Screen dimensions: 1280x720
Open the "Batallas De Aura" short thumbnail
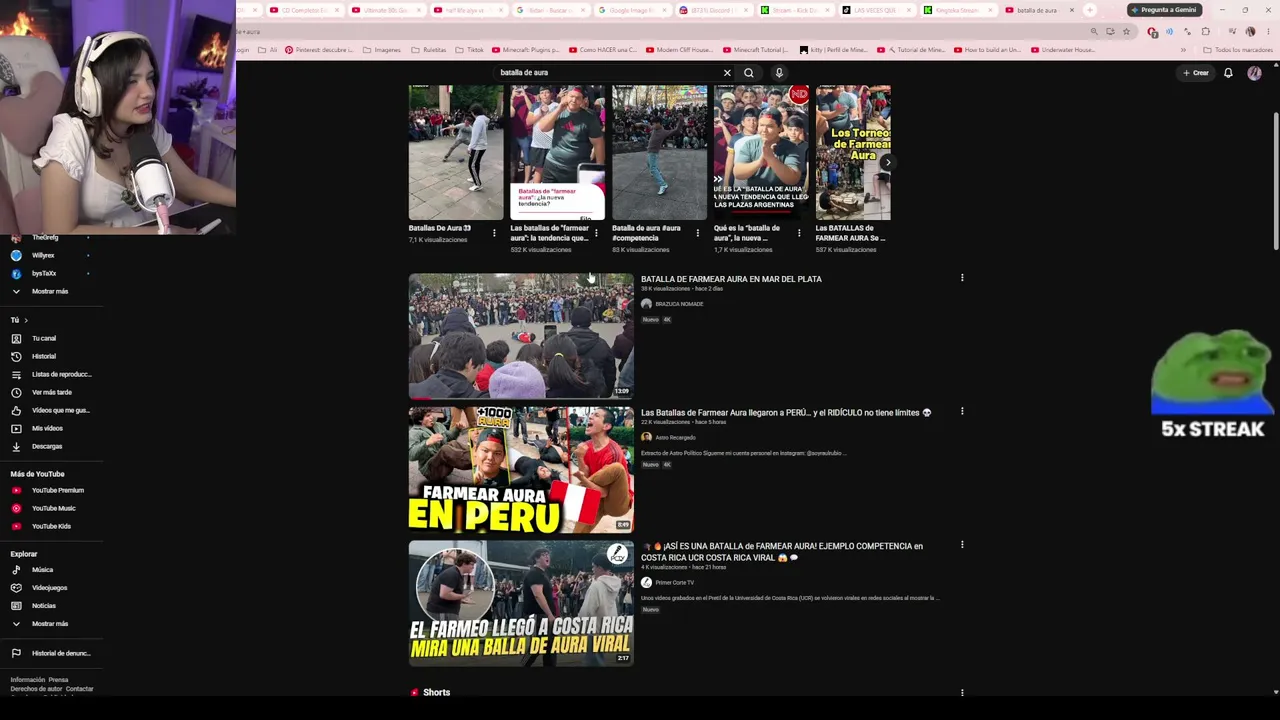456,152
